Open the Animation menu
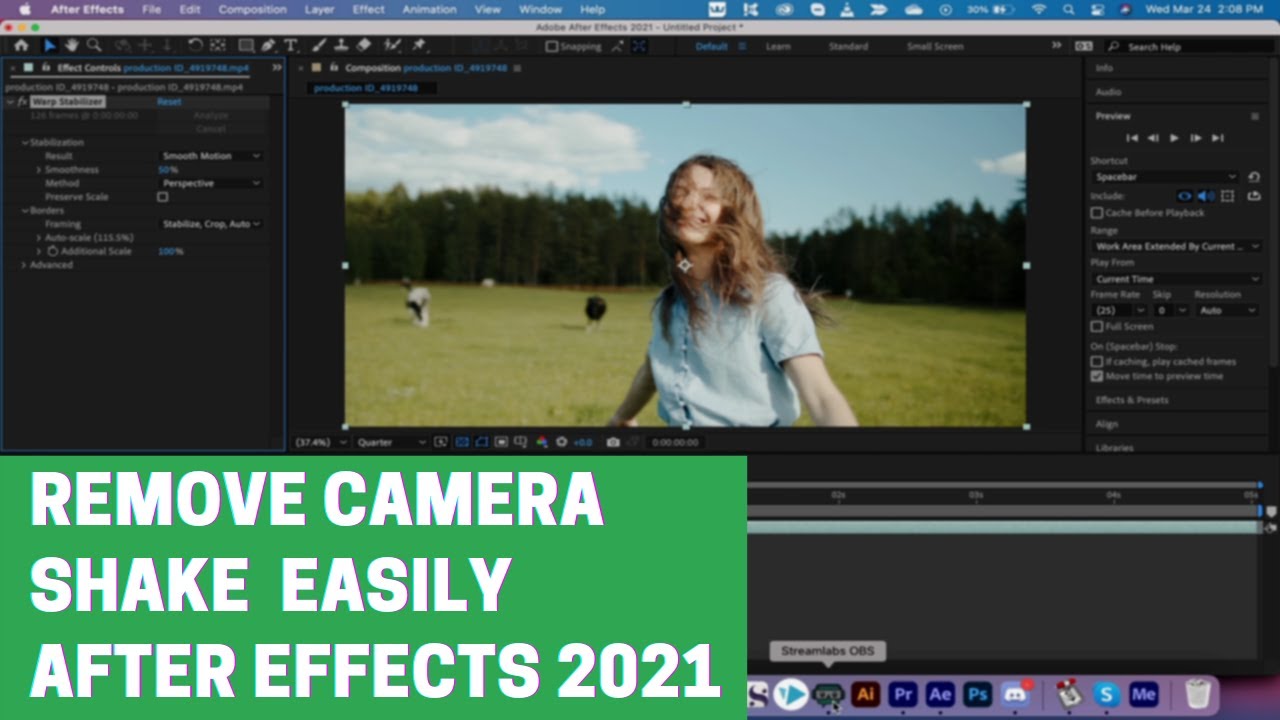The image size is (1280, 720). coord(429,10)
